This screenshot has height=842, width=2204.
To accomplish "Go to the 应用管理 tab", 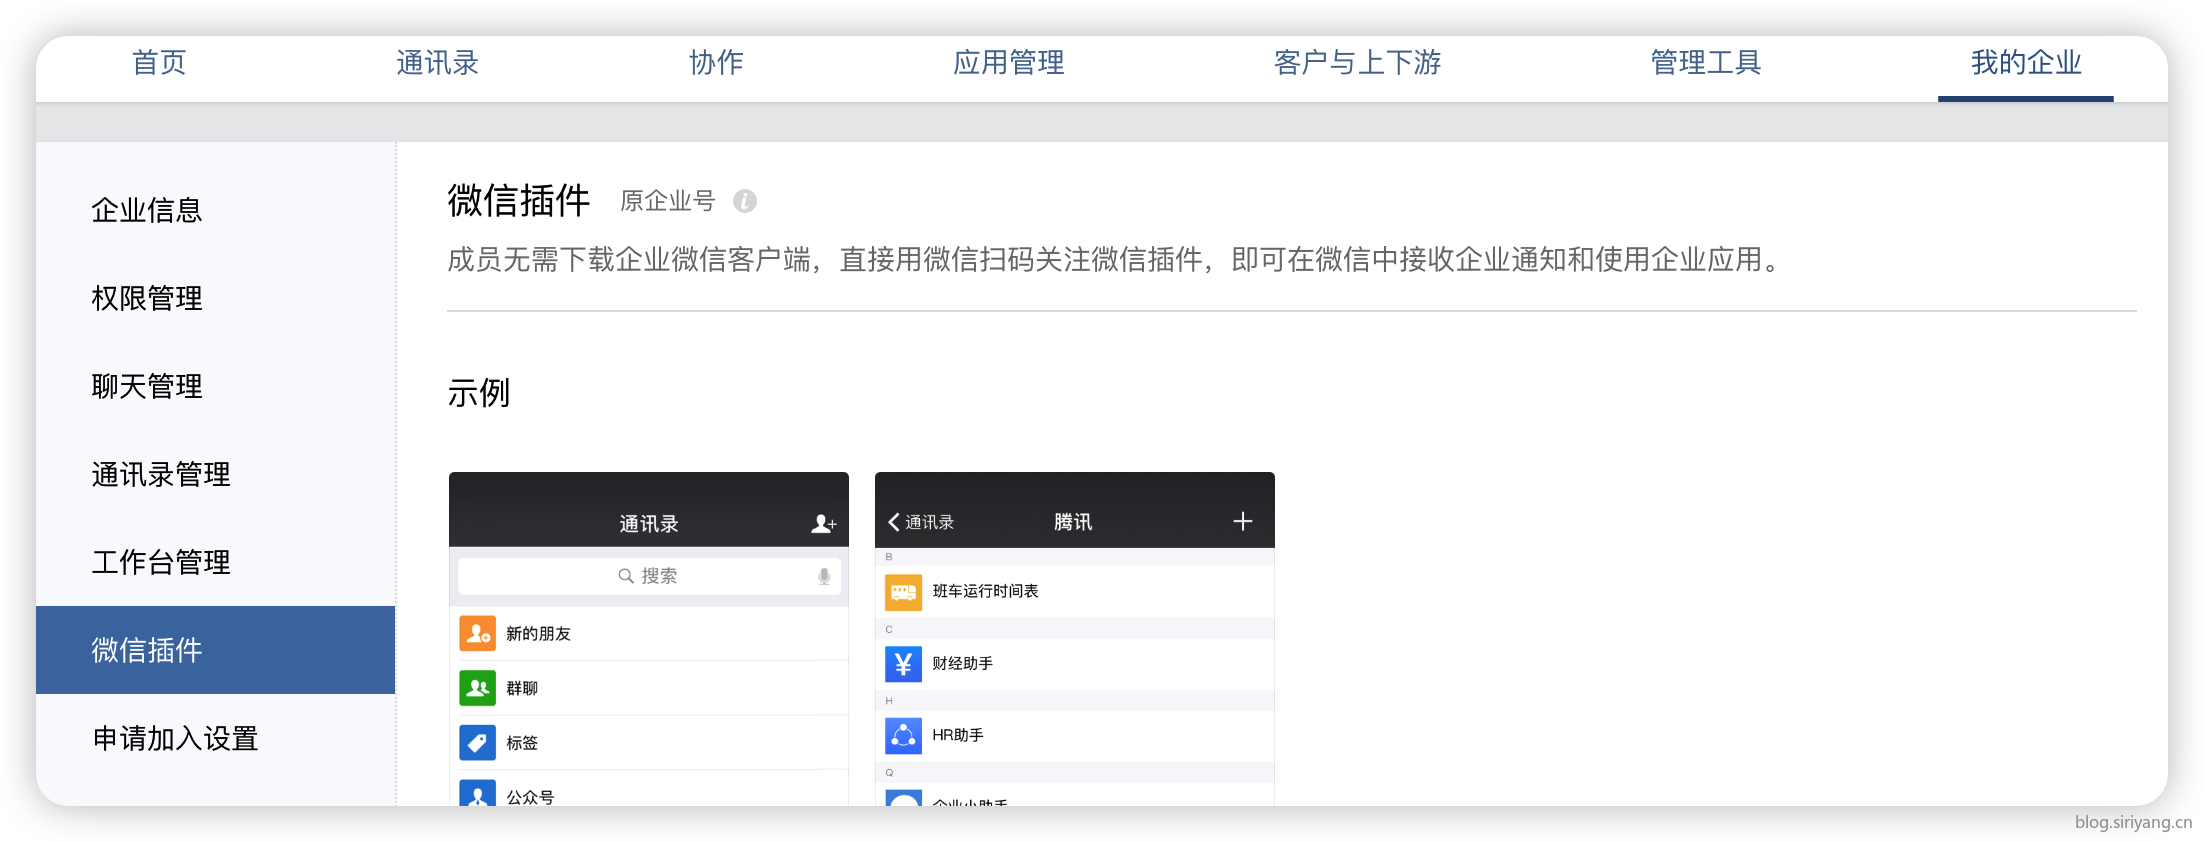I will coord(1008,63).
